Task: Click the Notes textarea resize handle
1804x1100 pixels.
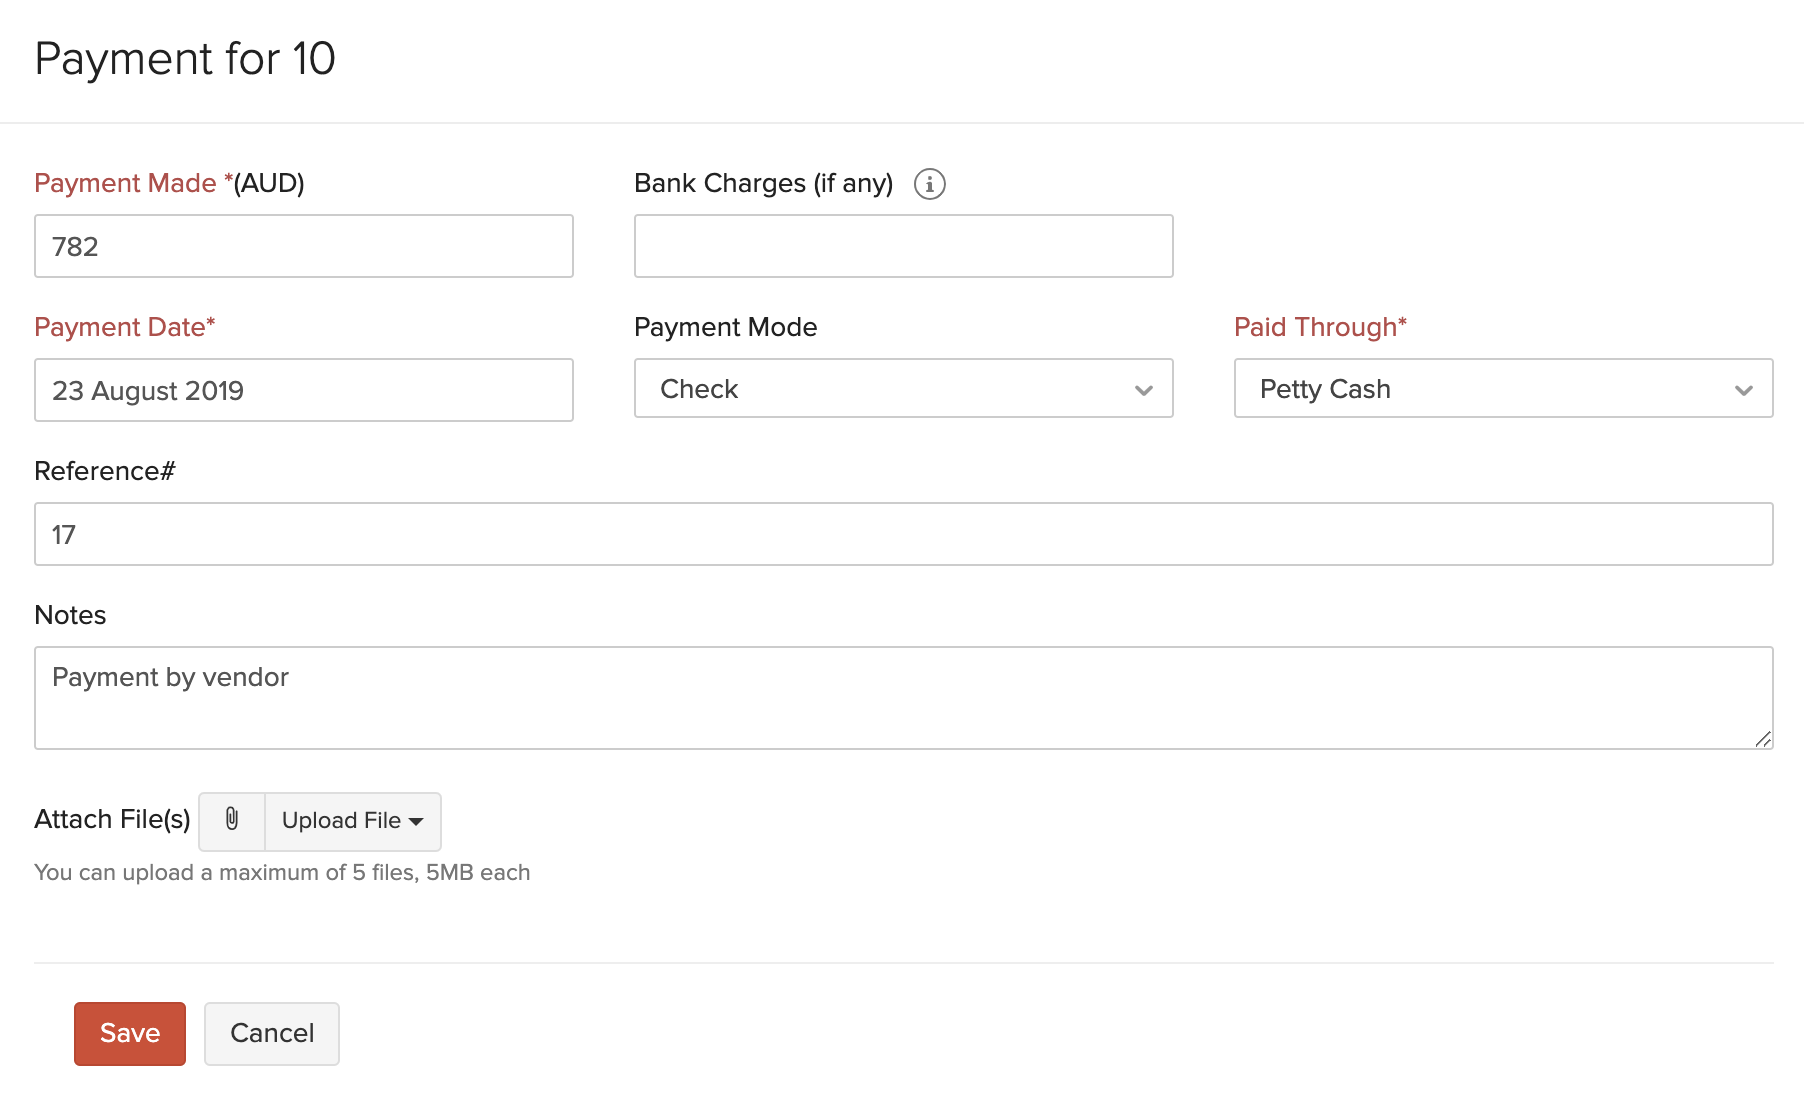Action: point(1765,740)
